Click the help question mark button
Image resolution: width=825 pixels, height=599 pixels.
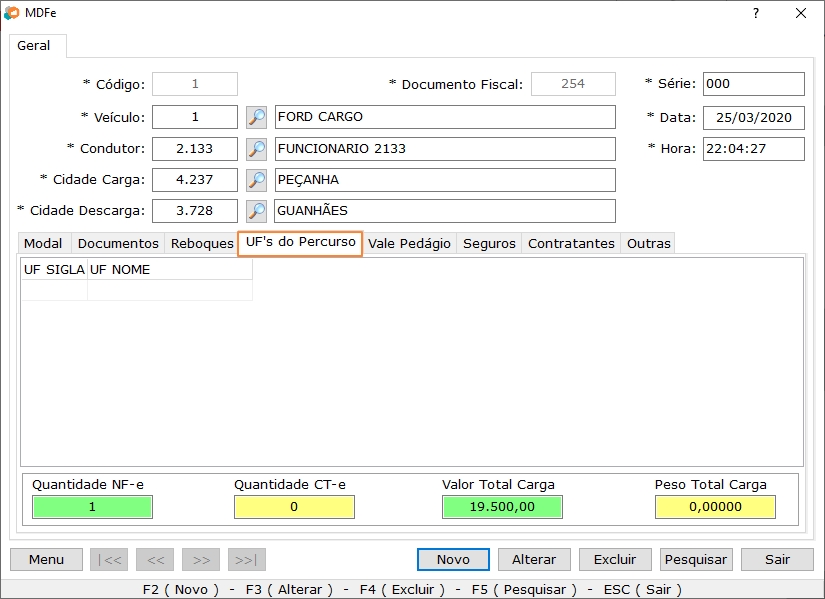(756, 13)
